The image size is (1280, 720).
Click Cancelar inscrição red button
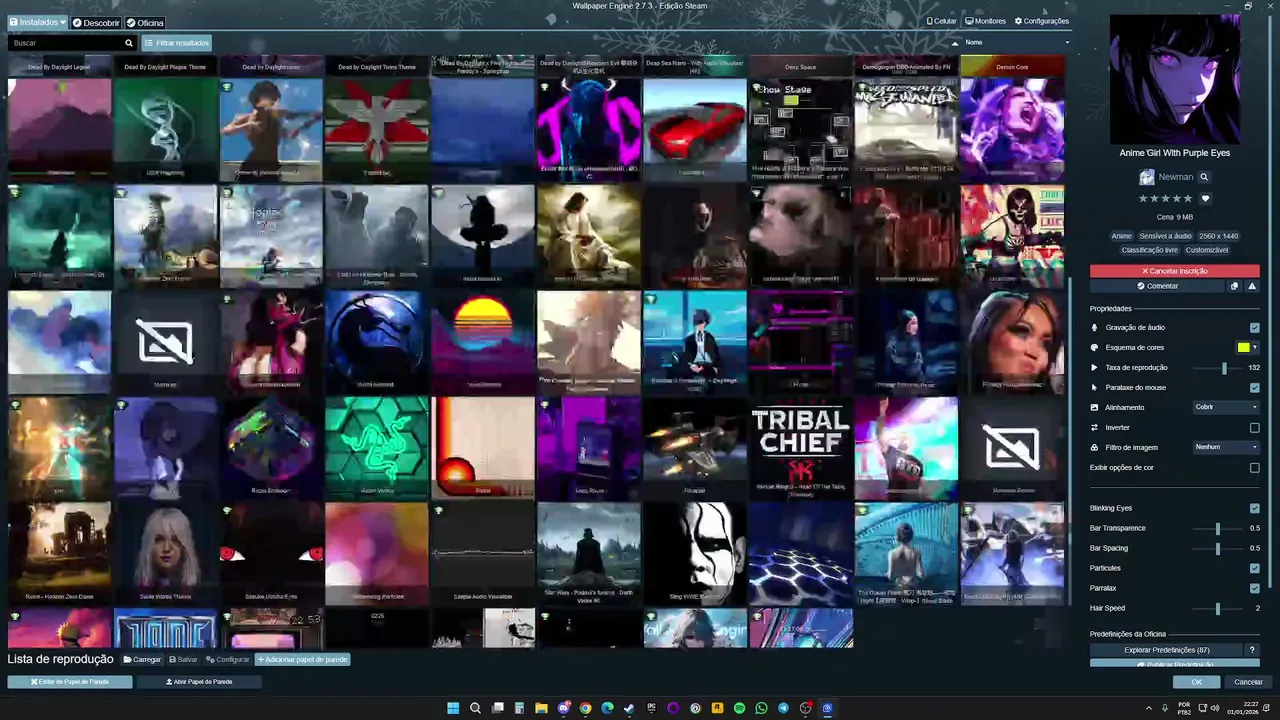pos(1175,271)
